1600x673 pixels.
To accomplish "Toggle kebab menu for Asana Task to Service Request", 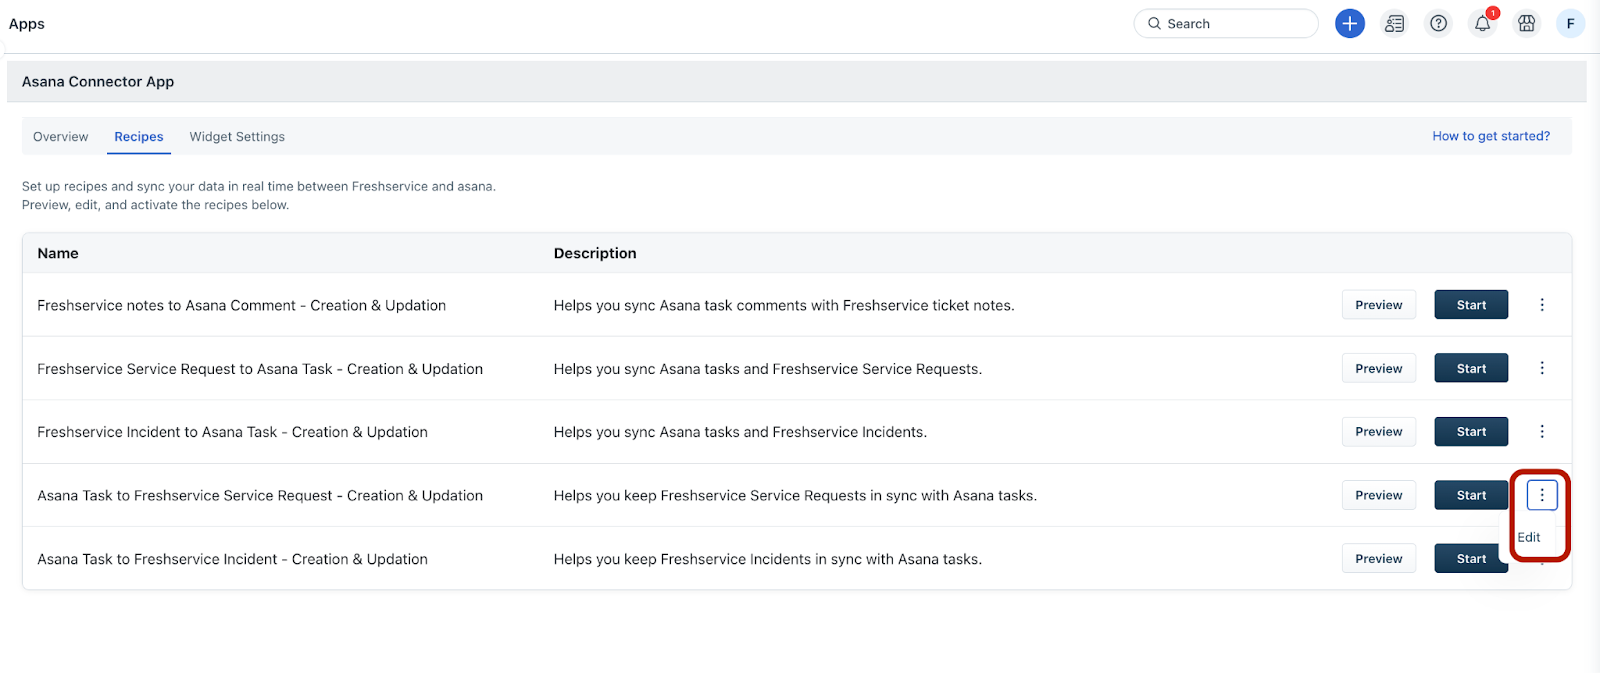I will (1542, 495).
